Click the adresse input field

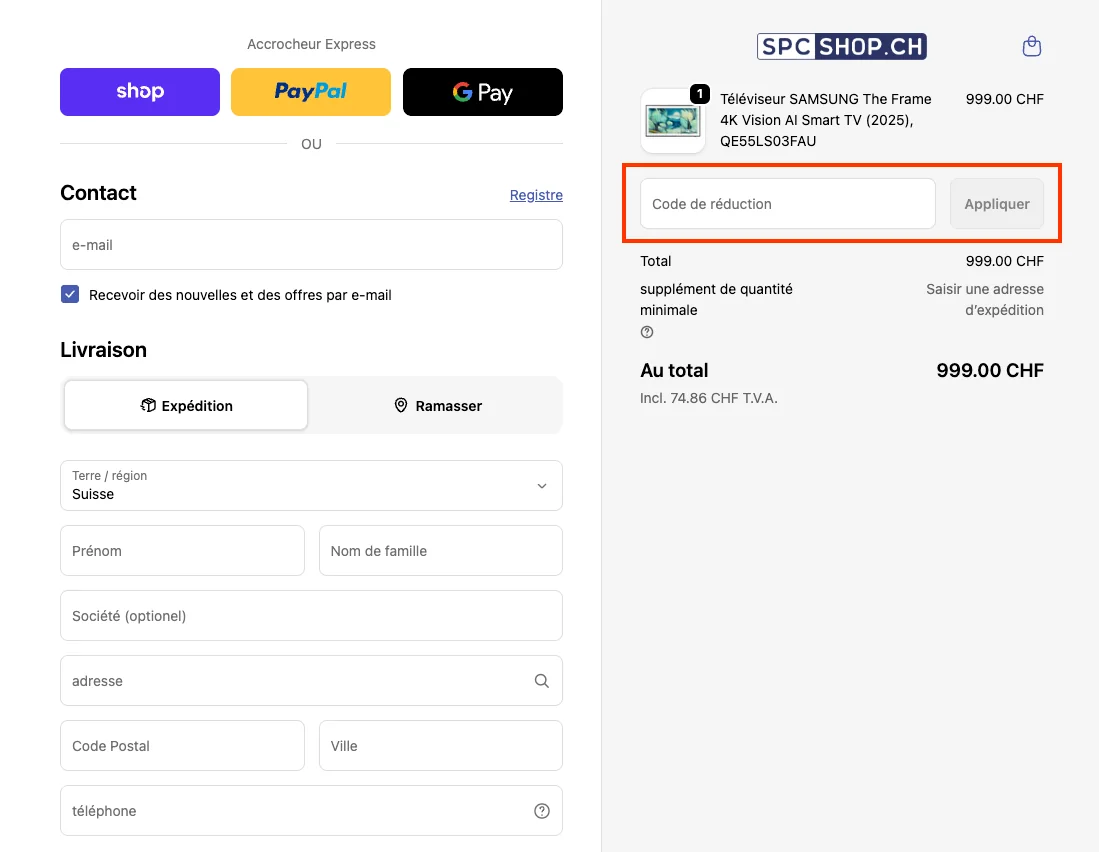[x=311, y=680]
